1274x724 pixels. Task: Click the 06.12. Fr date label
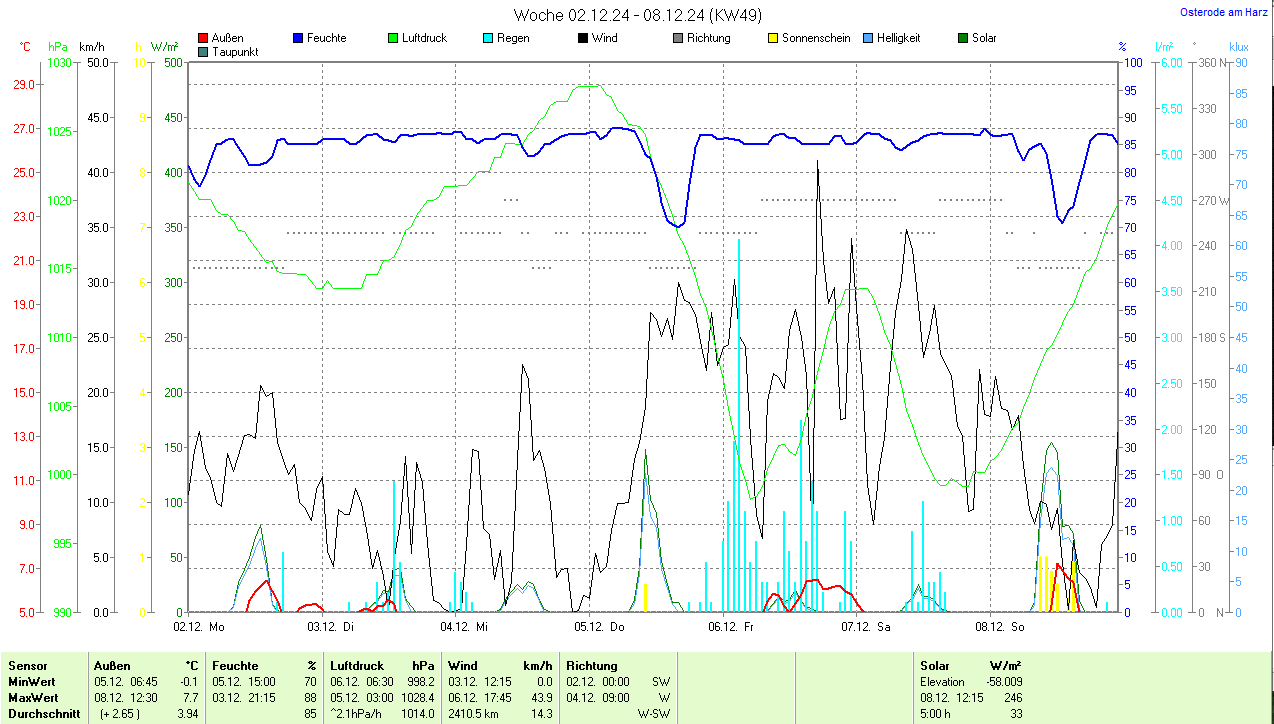click(x=732, y=627)
